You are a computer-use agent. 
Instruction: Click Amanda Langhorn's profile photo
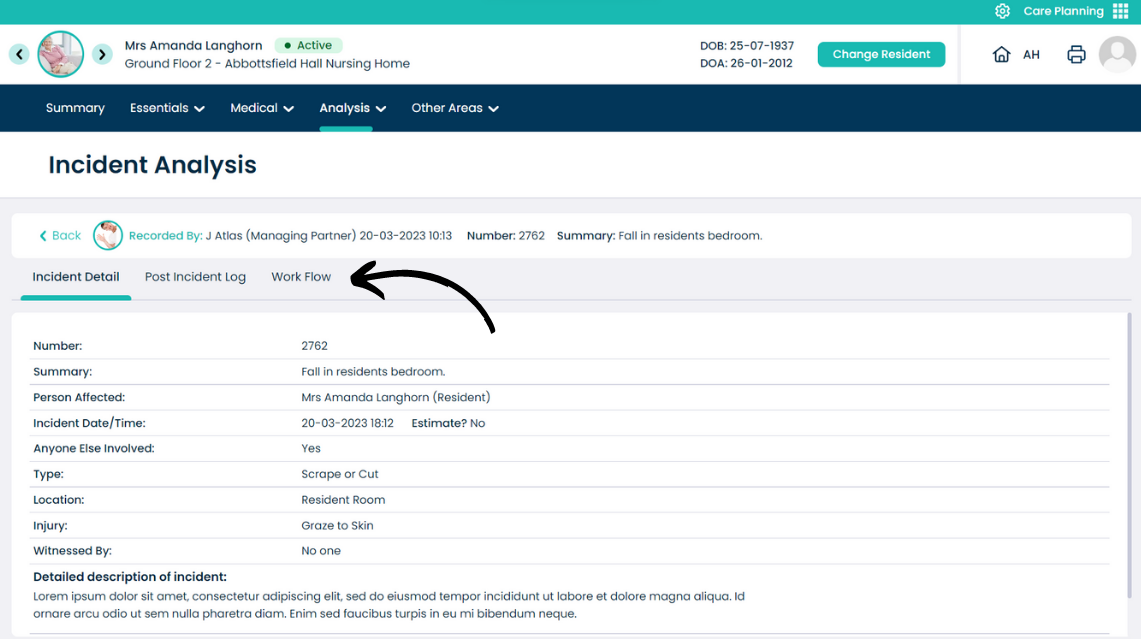(x=60, y=54)
